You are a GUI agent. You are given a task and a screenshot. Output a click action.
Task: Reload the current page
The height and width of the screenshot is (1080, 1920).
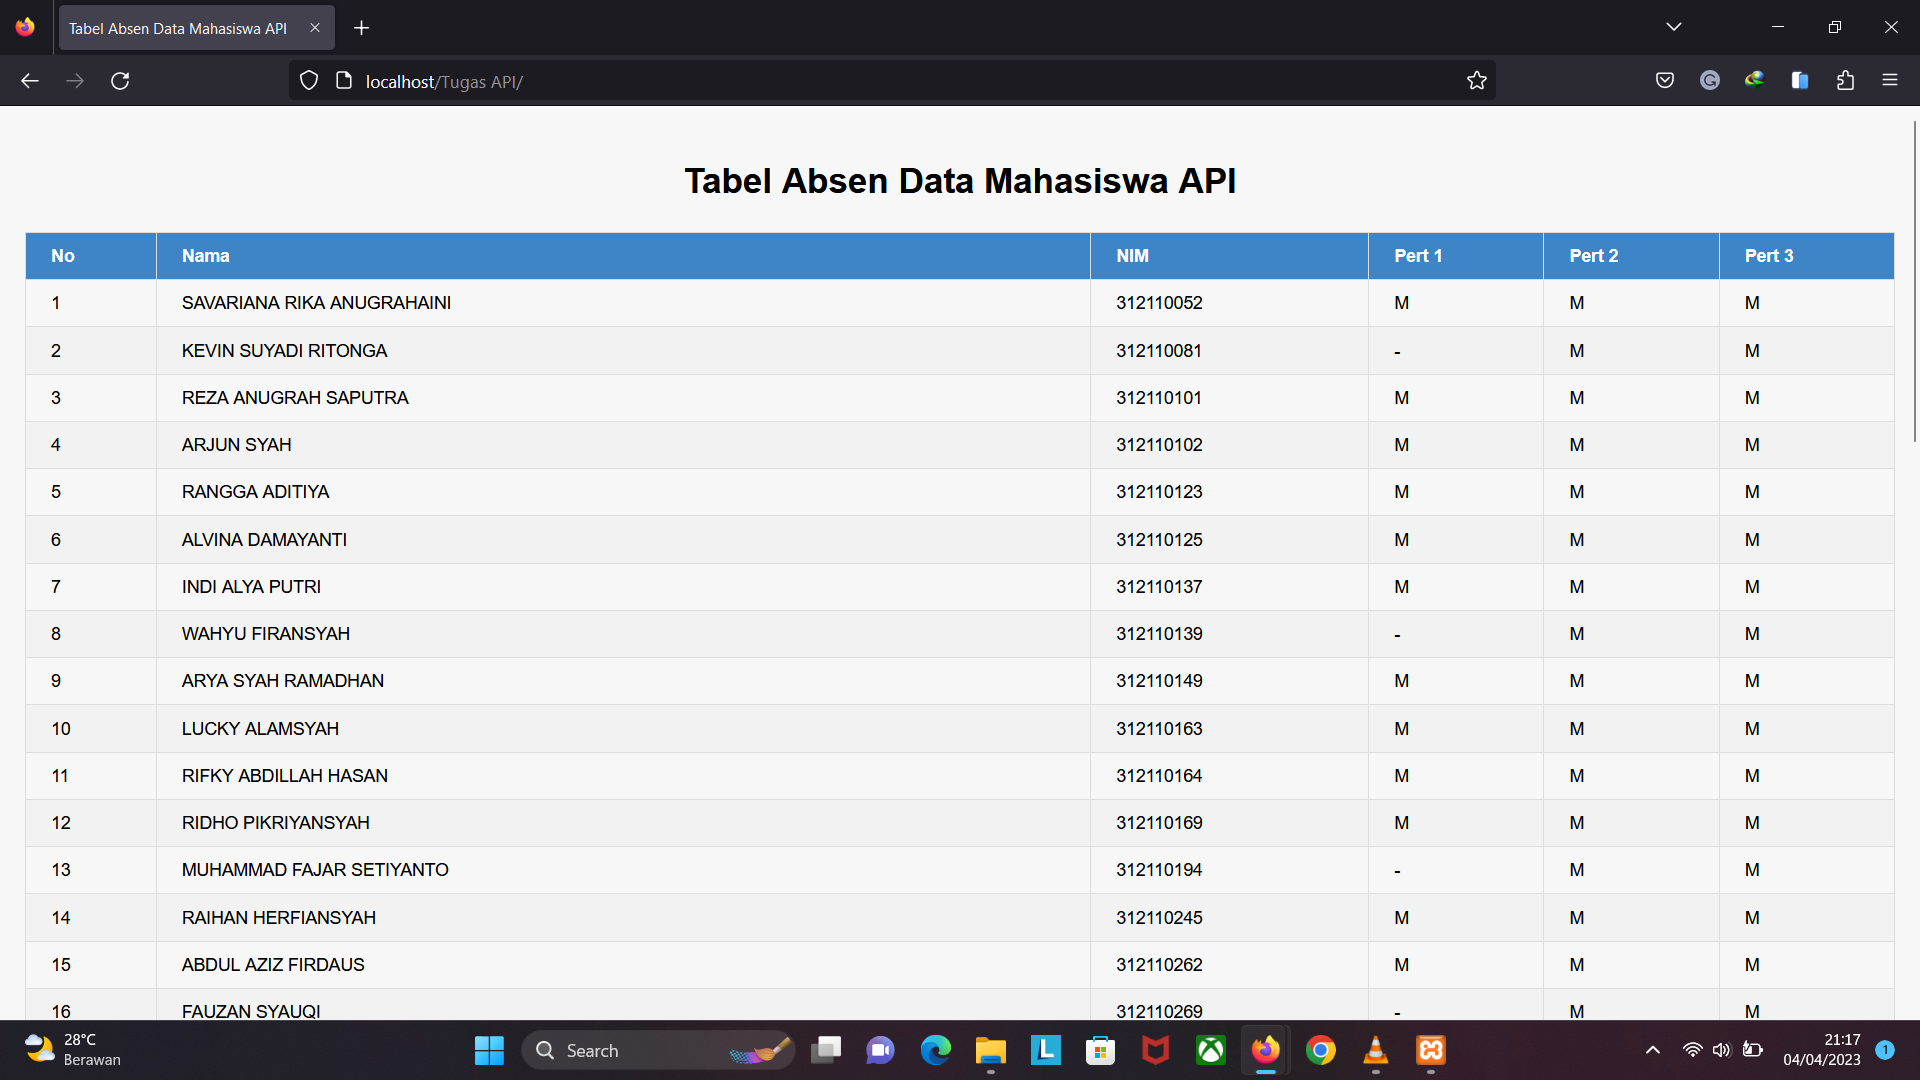(x=120, y=80)
